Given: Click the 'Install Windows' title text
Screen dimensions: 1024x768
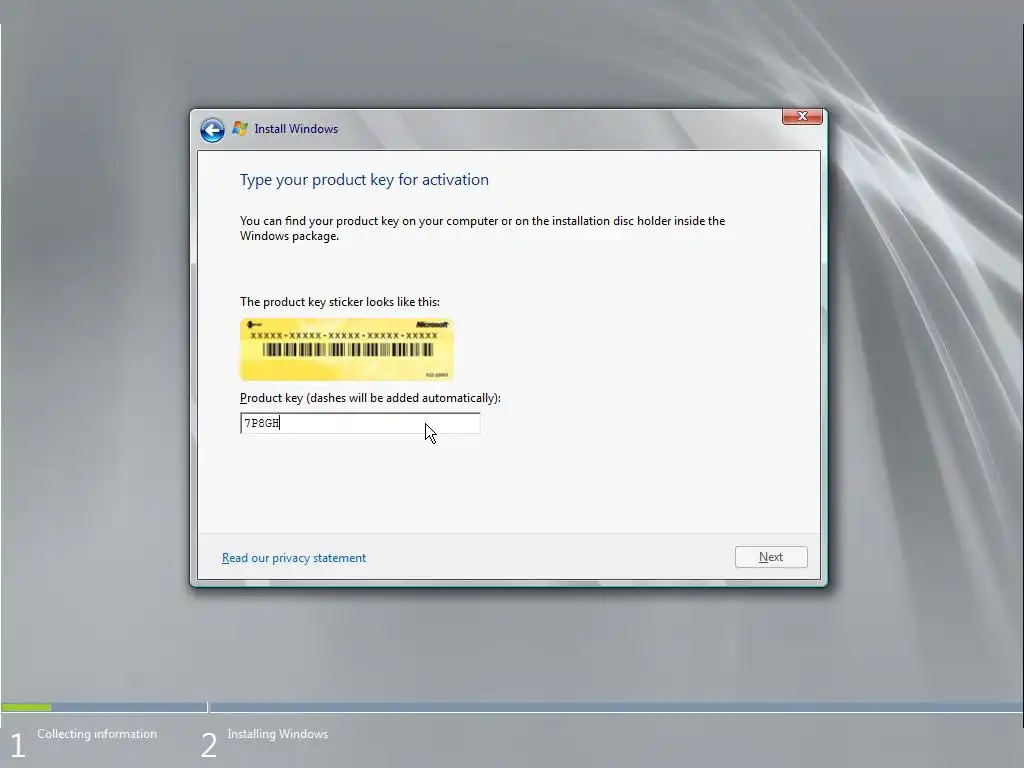Looking at the screenshot, I should pos(296,129).
